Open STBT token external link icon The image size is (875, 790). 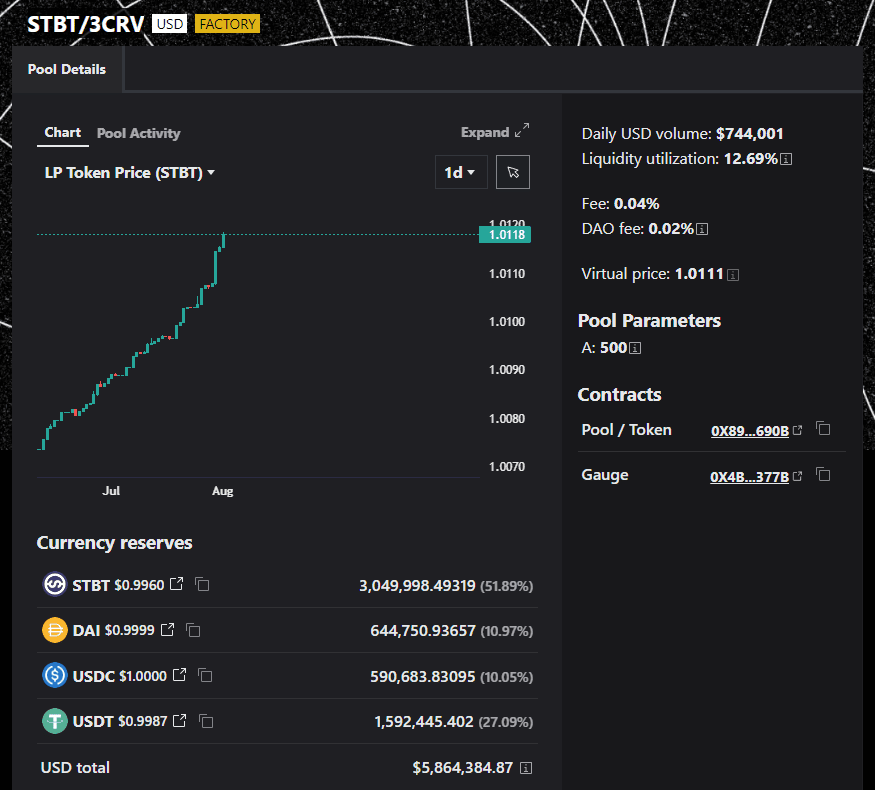(x=176, y=584)
